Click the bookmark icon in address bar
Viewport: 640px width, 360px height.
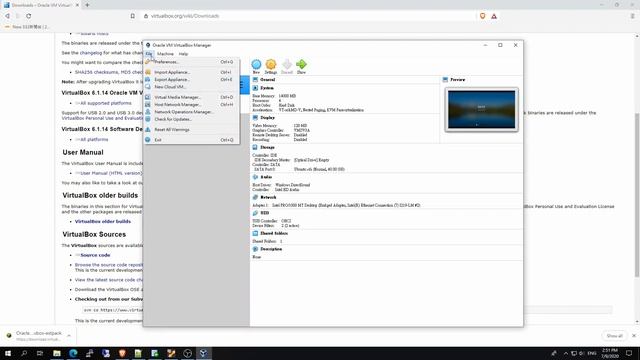(x=133, y=16)
